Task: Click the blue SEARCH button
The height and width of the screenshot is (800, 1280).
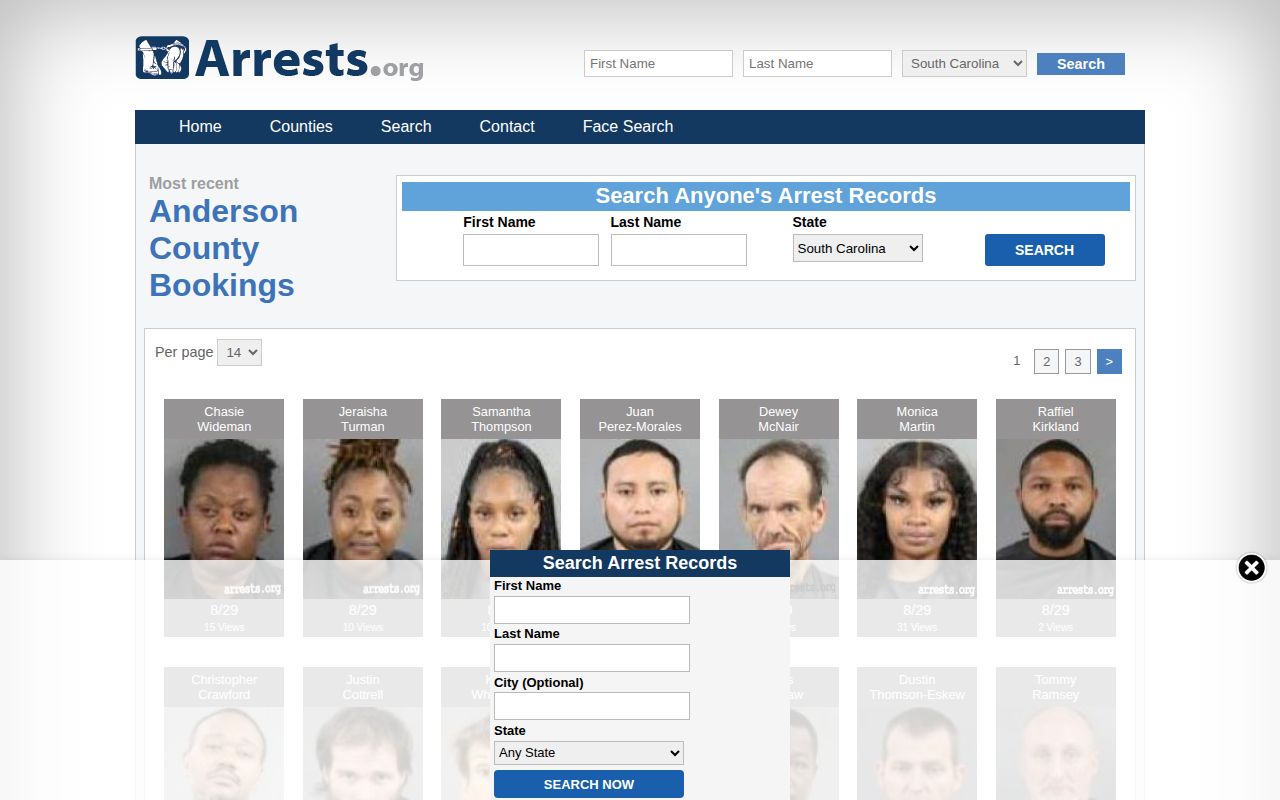Action: (x=1045, y=250)
